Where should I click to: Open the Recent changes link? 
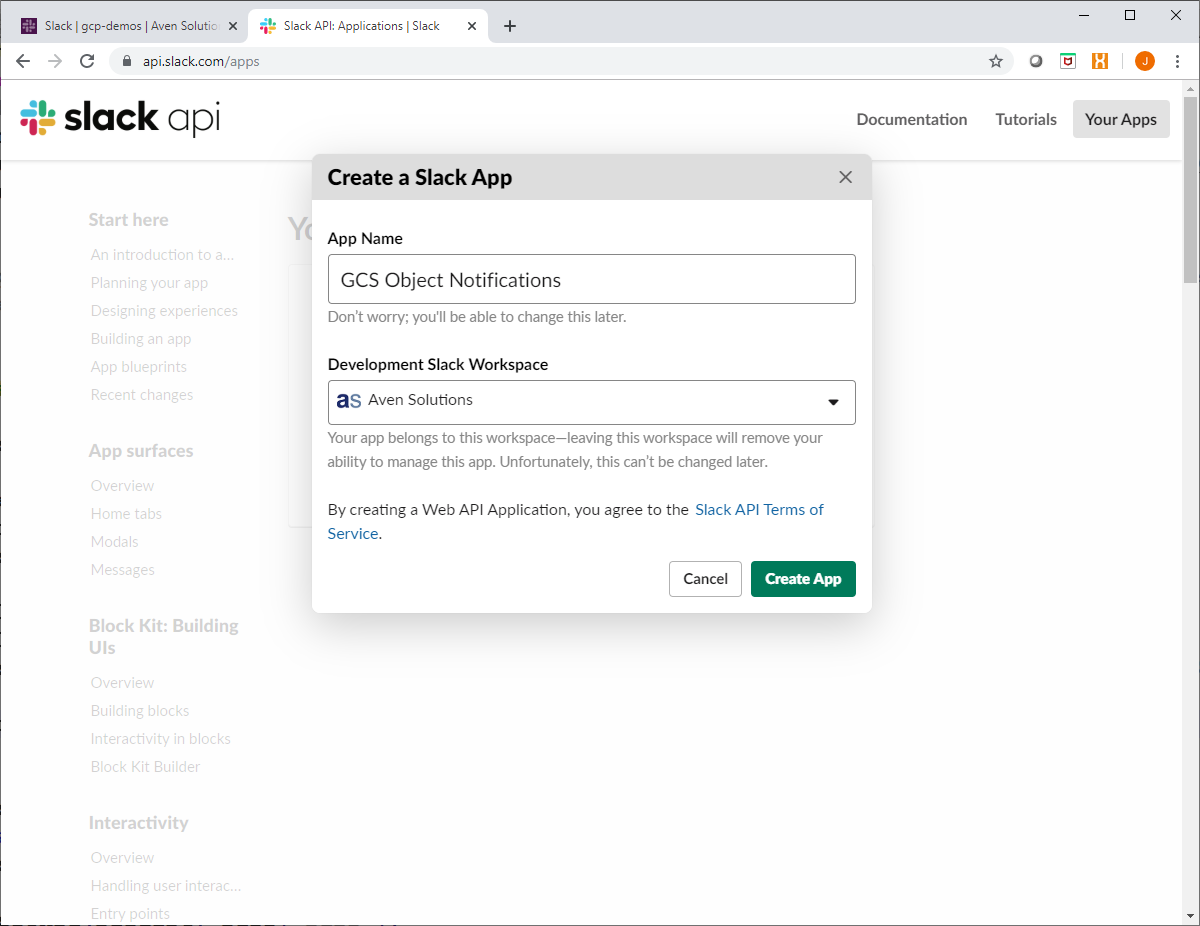click(x=142, y=395)
